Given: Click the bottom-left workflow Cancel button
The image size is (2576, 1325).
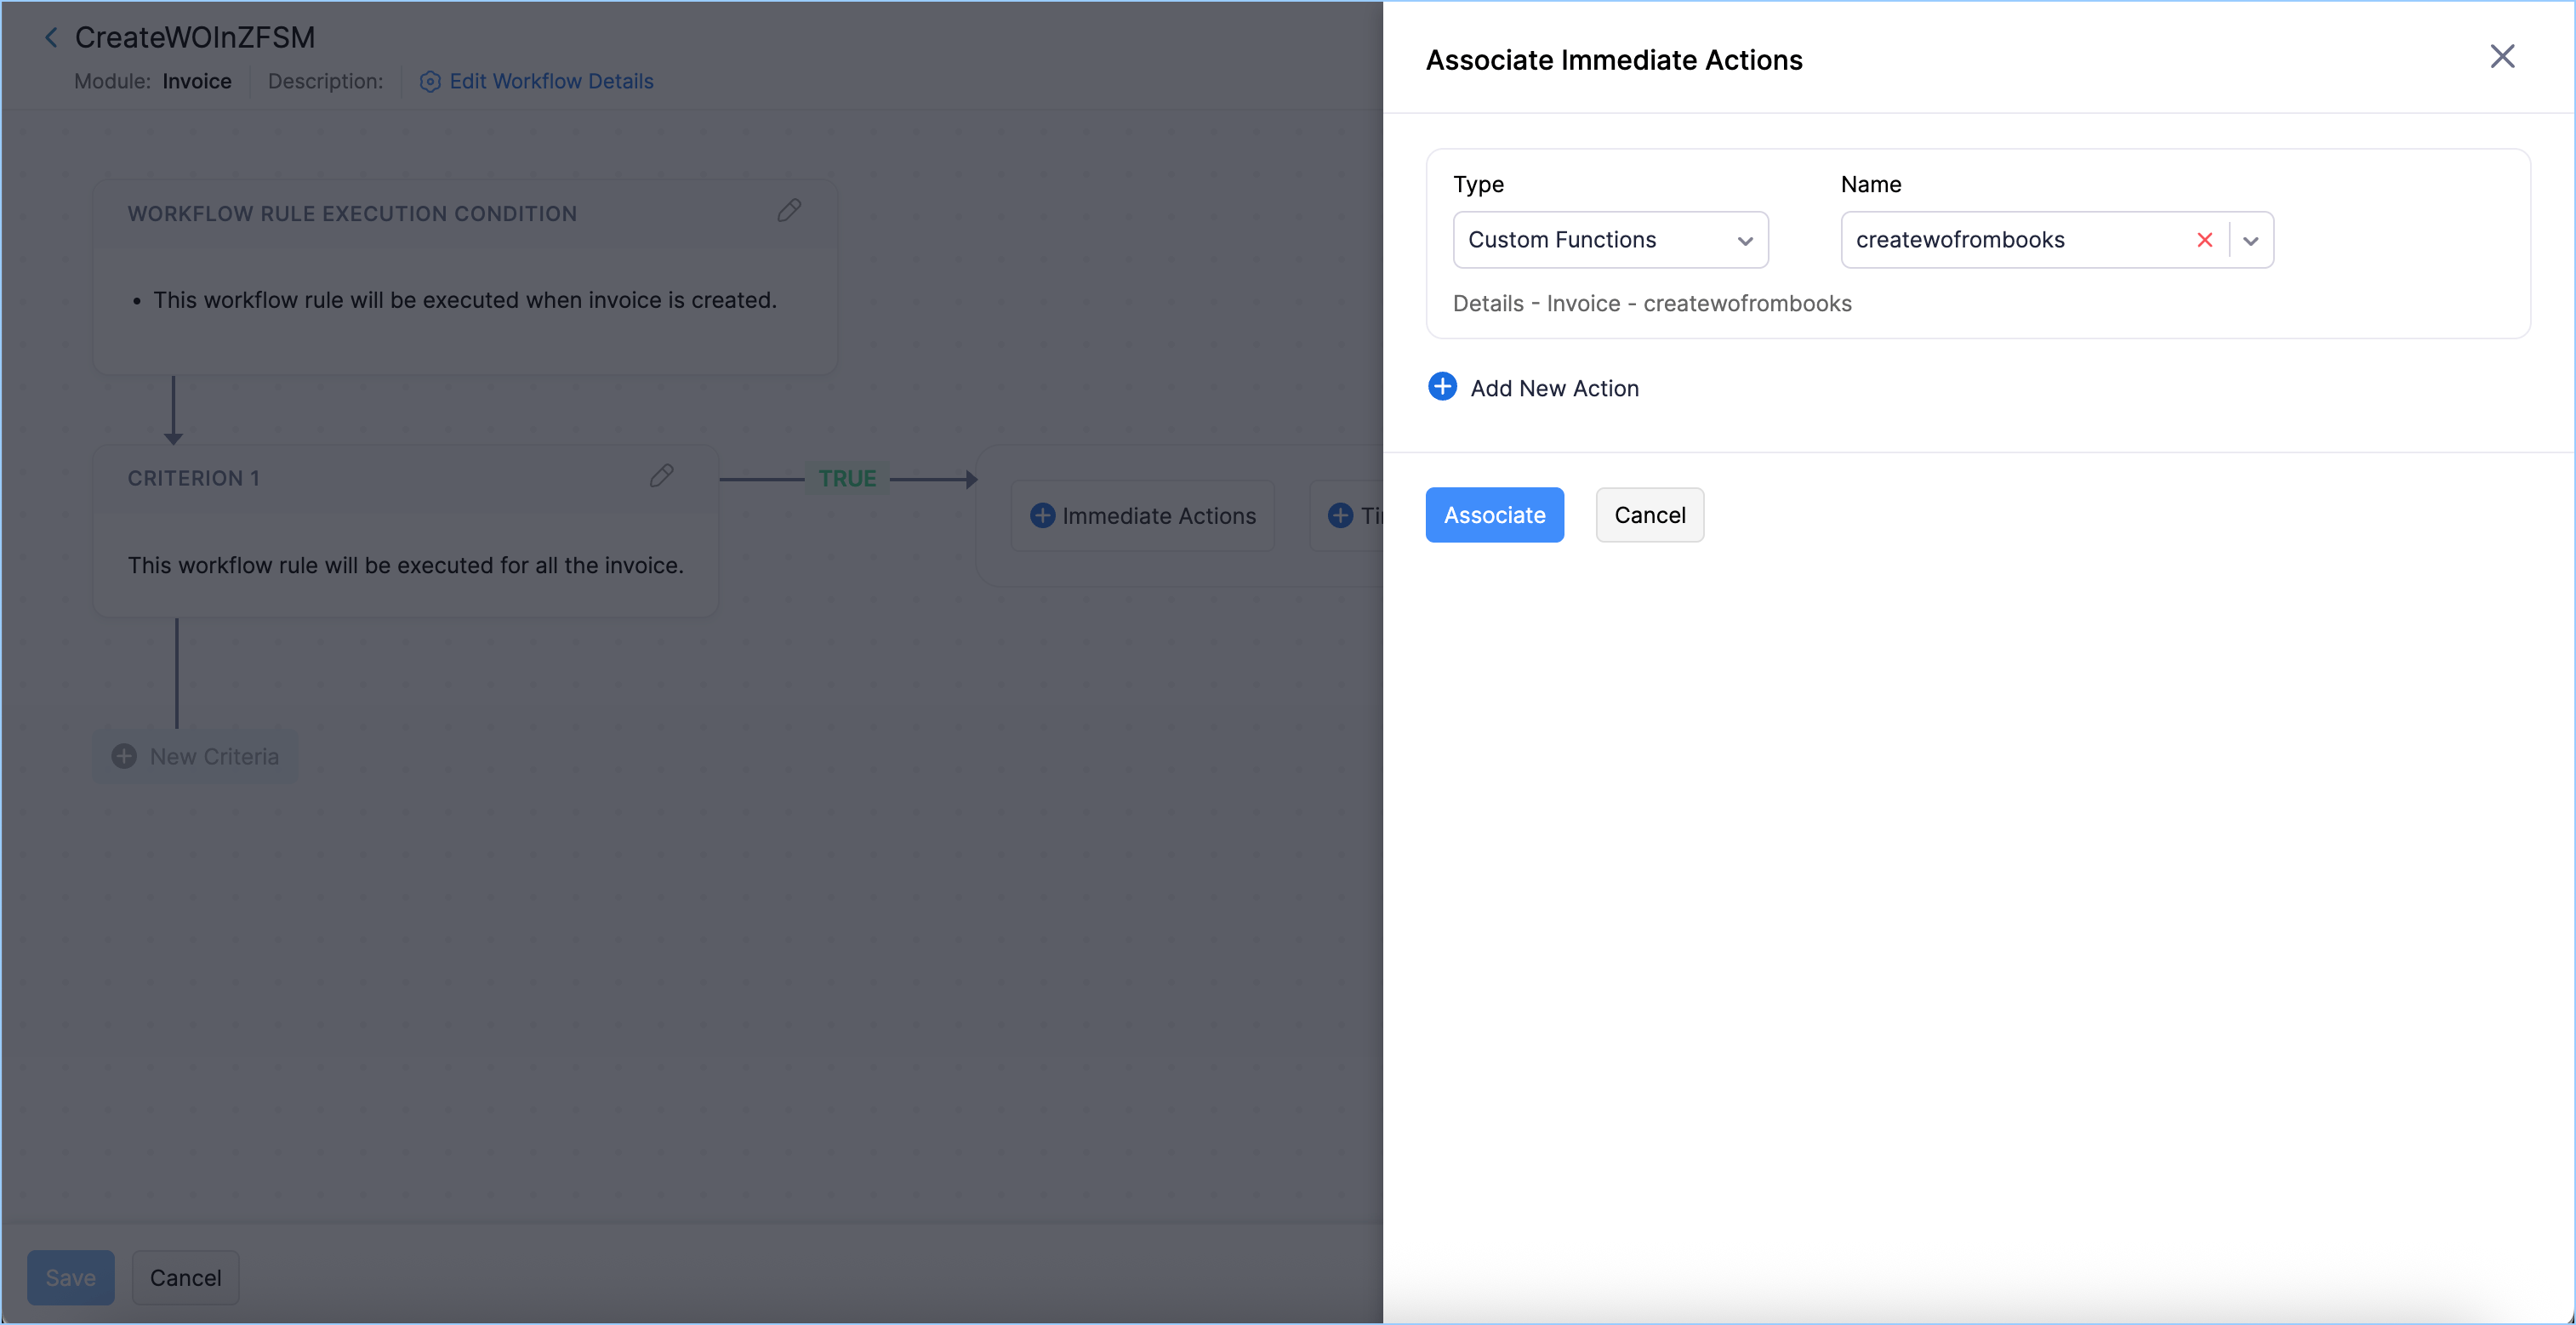Looking at the screenshot, I should (x=185, y=1277).
